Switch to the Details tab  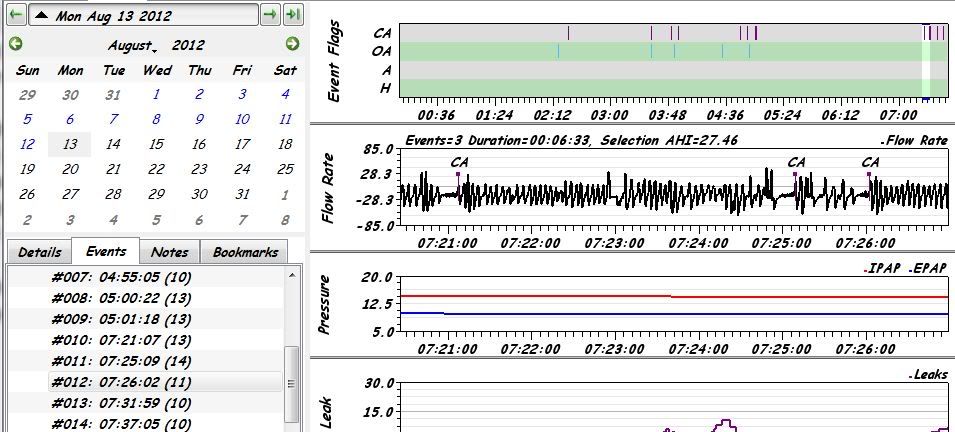coord(39,252)
